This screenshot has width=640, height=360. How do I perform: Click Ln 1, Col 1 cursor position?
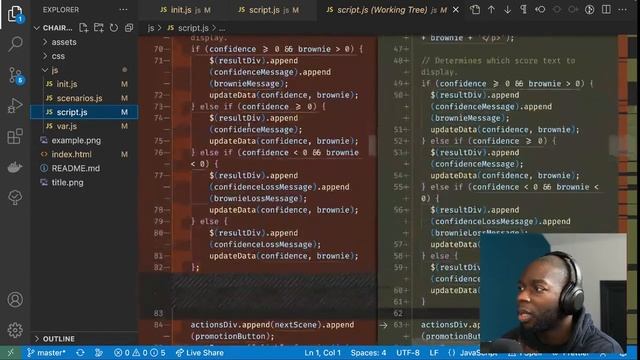(322, 353)
